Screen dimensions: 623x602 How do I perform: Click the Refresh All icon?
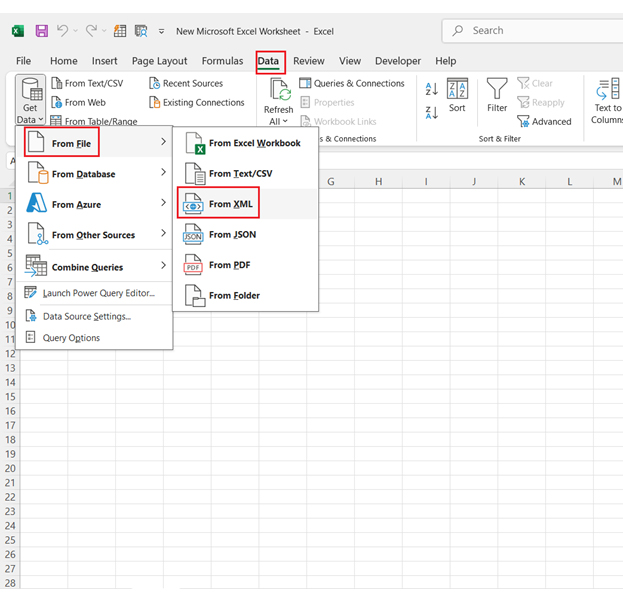pyautogui.click(x=280, y=89)
